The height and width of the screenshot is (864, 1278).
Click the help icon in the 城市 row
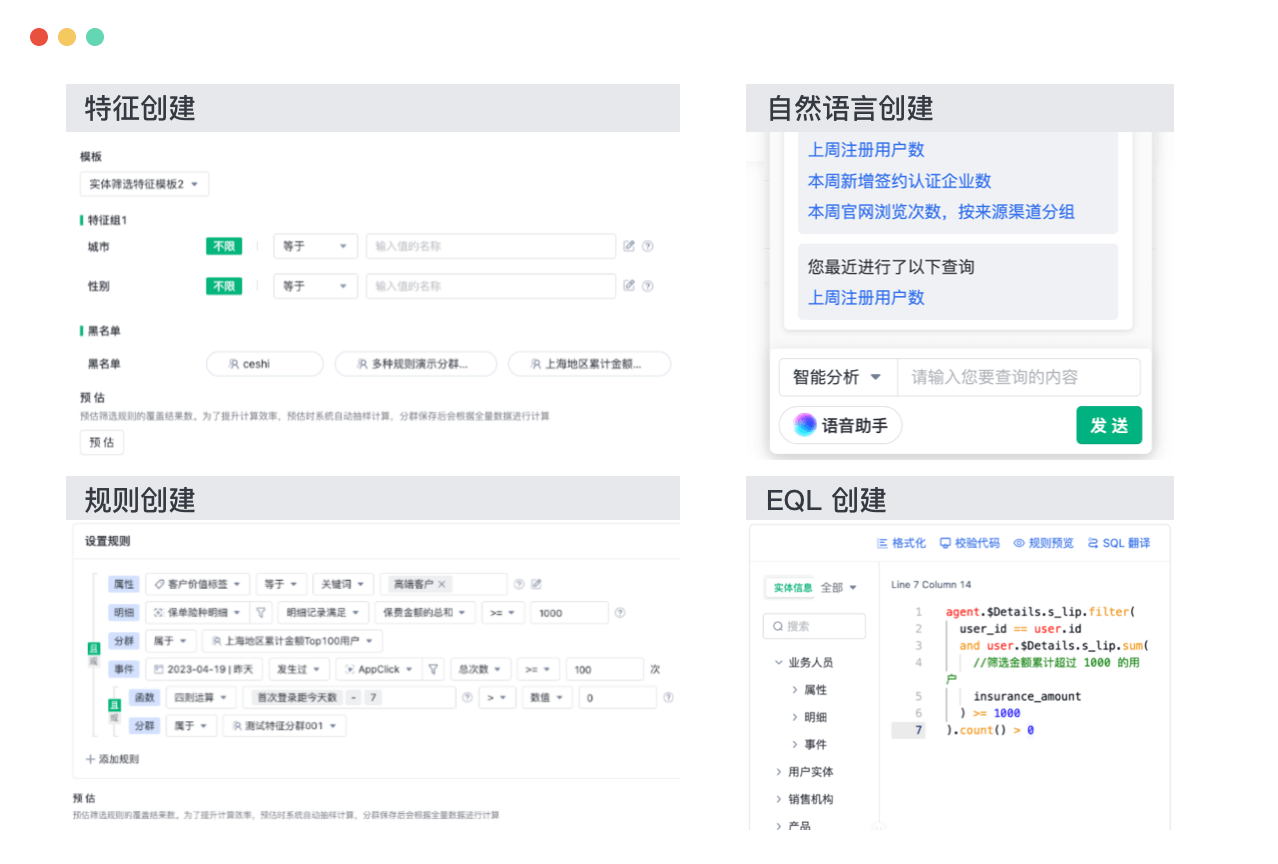pyautogui.click(x=647, y=246)
